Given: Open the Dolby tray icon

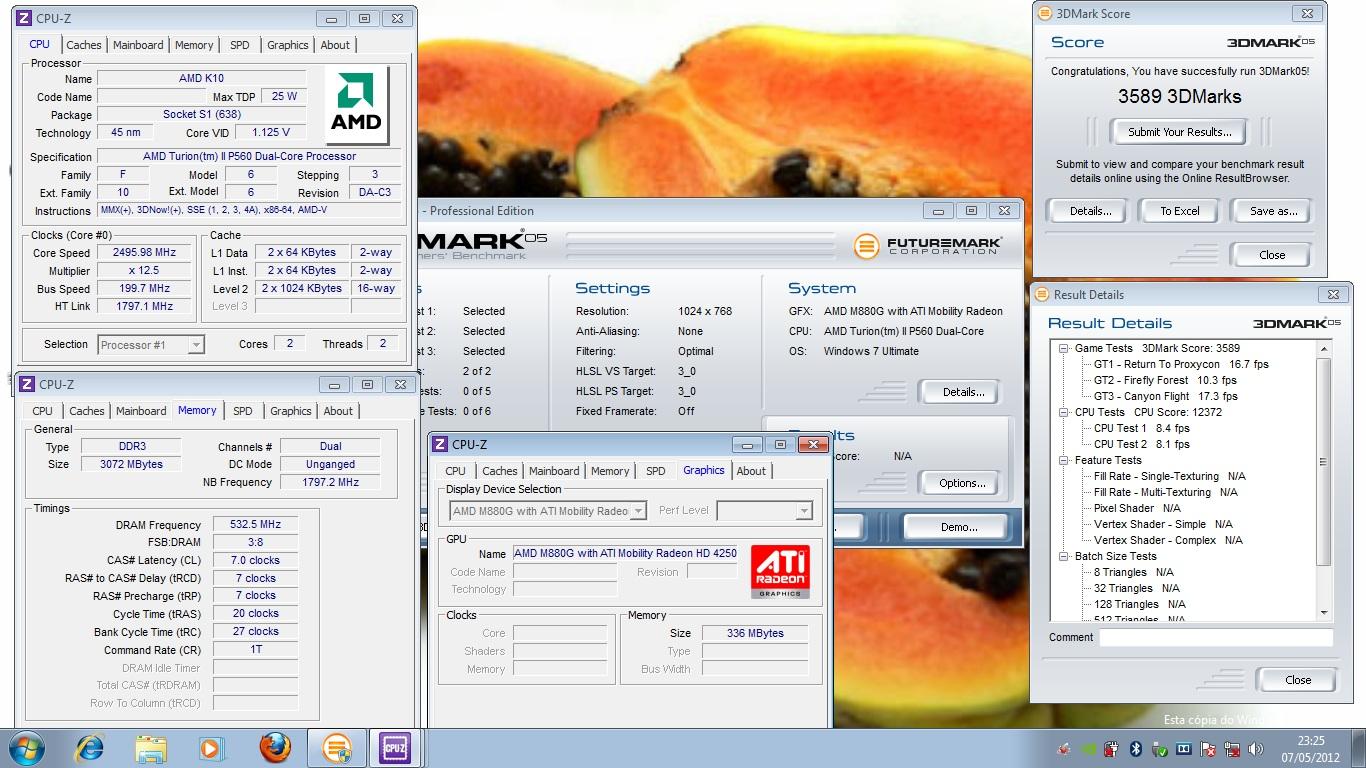Looking at the screenshot, I should pyautogui.click(x=1183, y=748).
